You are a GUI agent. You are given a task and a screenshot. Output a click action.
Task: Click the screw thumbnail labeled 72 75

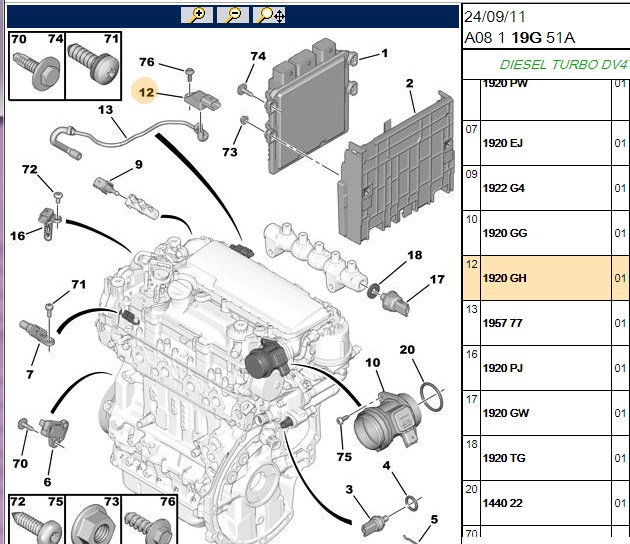tap(37, 519)
